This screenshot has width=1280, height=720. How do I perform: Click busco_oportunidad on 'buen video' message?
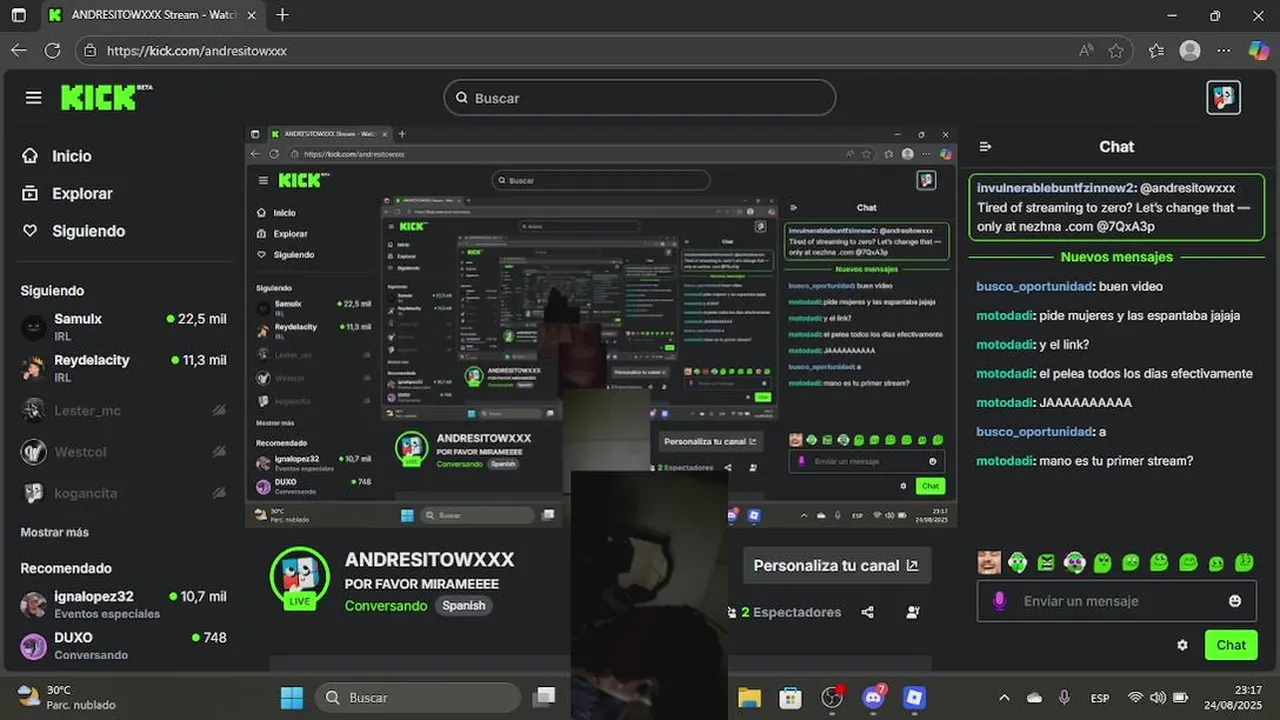[x=1034, y=286]
